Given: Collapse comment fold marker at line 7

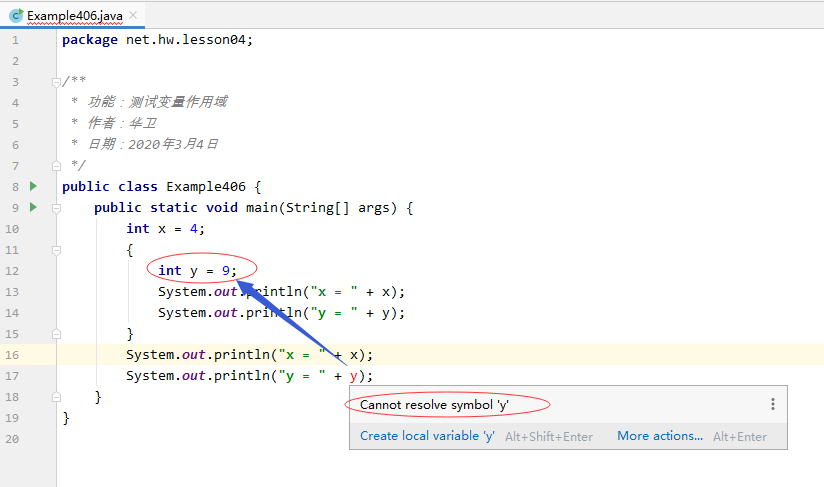Looking at the screenshot, I should [56, 166].
